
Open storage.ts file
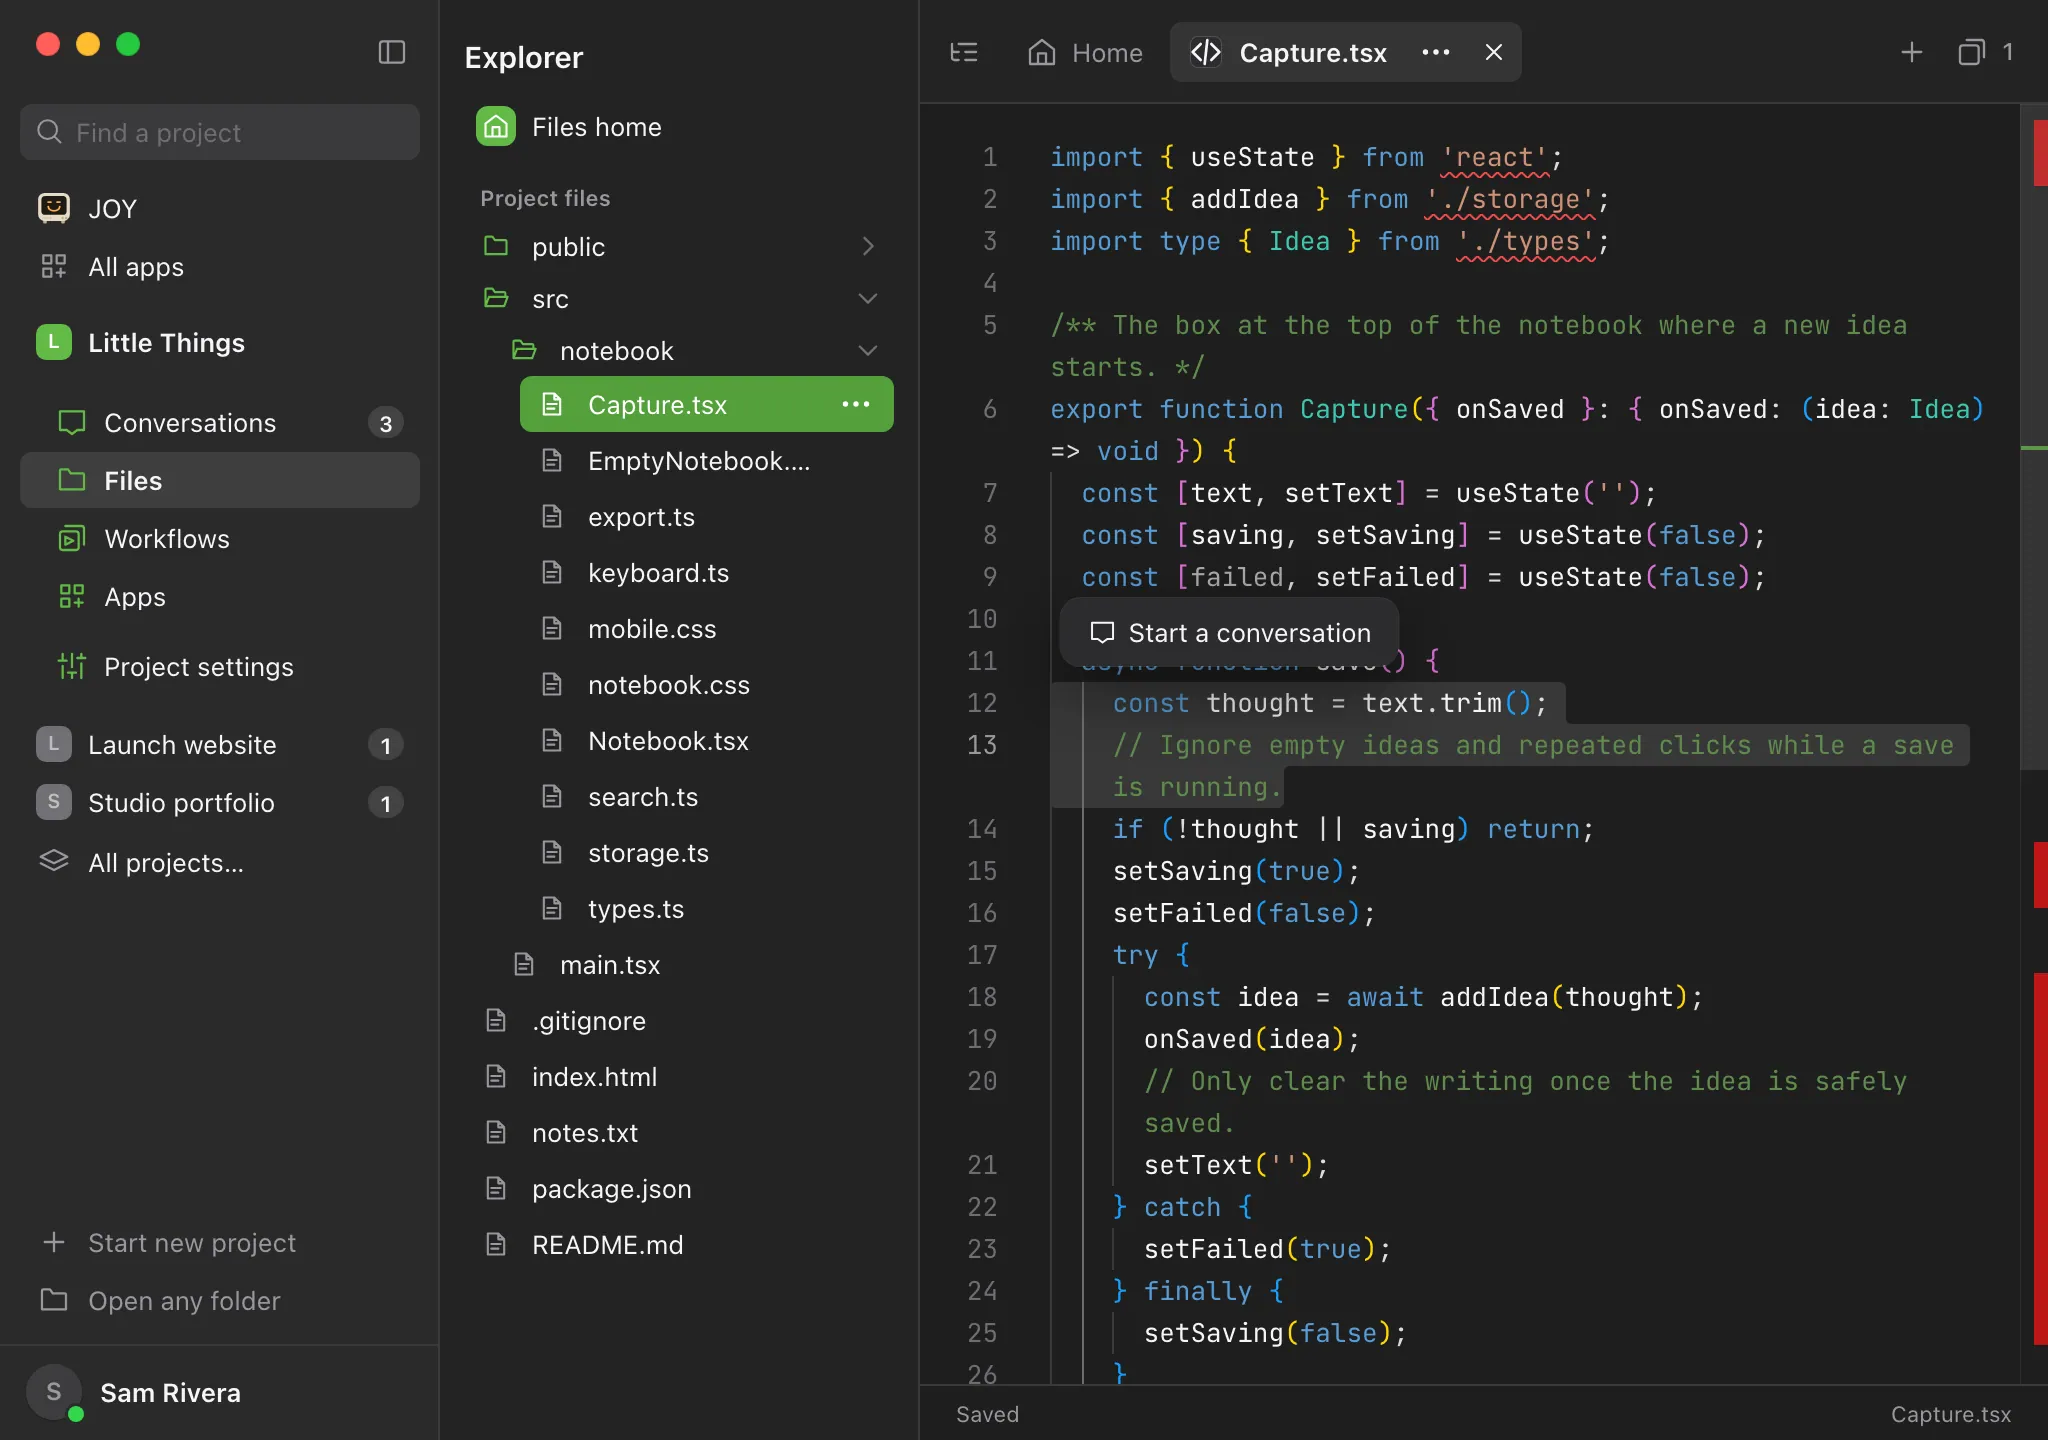(707, 852)
